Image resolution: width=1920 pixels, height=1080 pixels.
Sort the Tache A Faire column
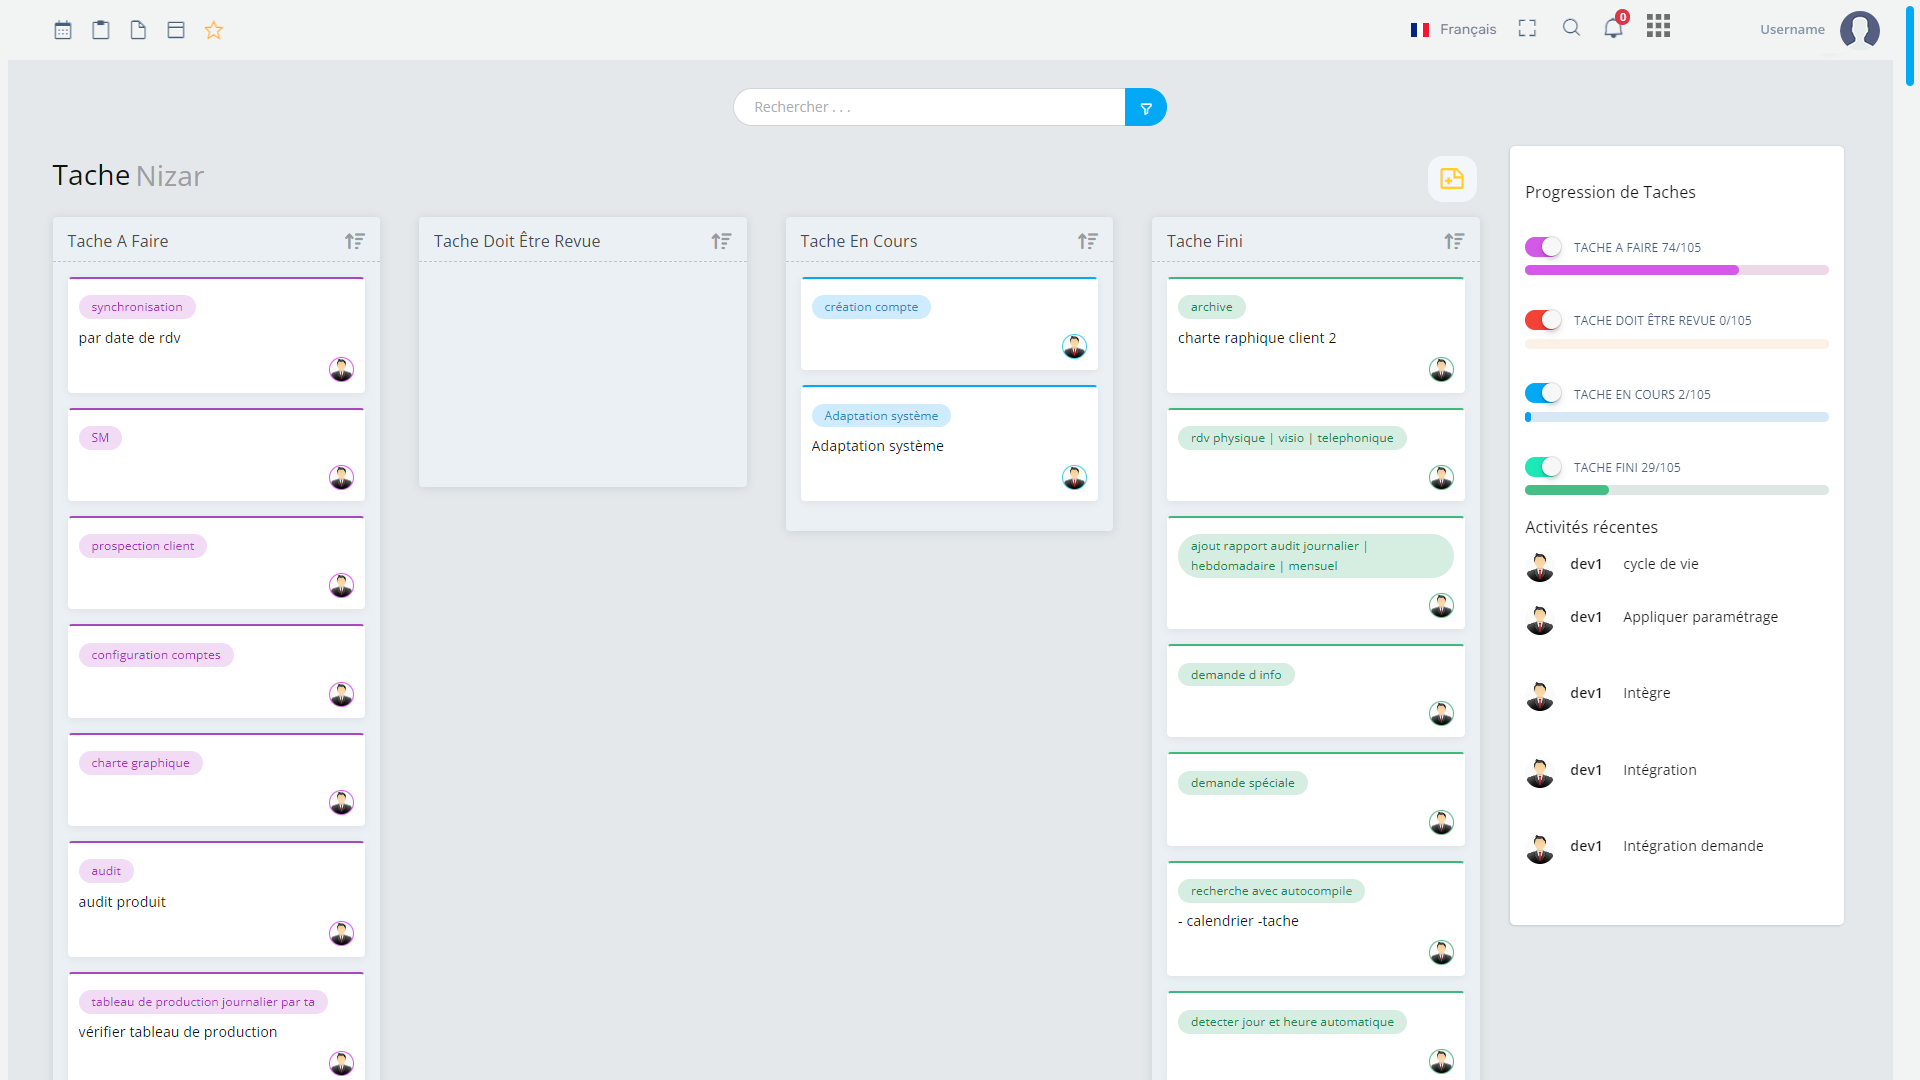(355, 241)
